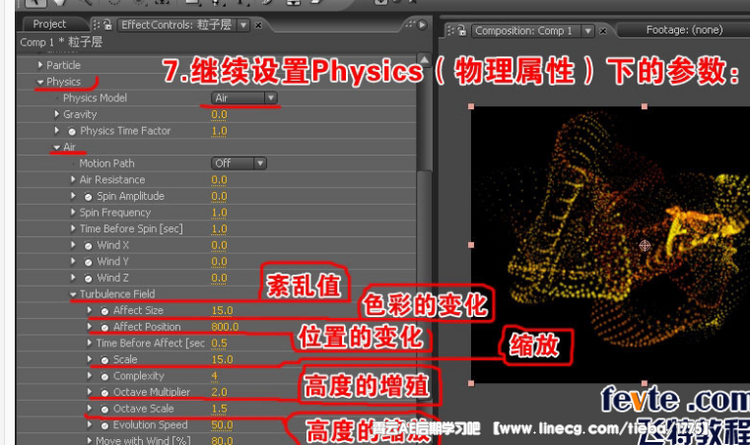Select the Spin Amplitude property label
The image size is (750, 445).
(131, 196)
